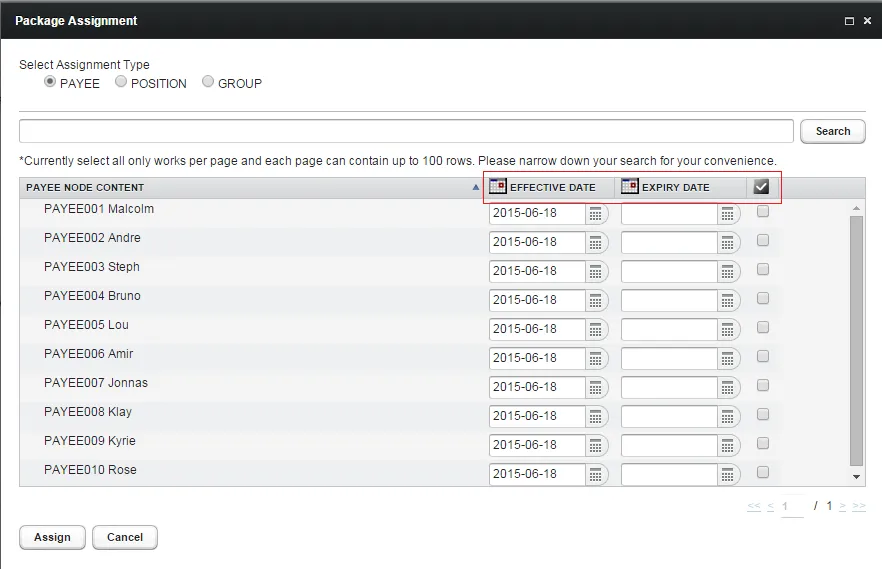Go to previous page with < link

click(x=771, y=506)
